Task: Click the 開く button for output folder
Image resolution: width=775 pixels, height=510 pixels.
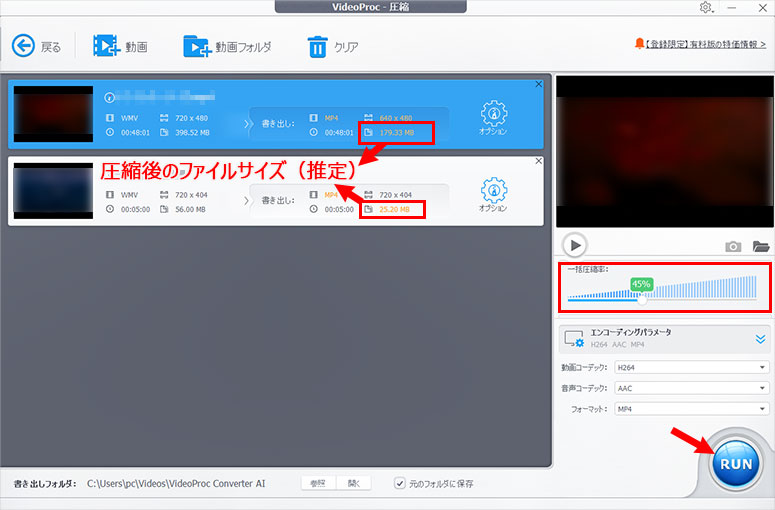Action: point(354,484)
